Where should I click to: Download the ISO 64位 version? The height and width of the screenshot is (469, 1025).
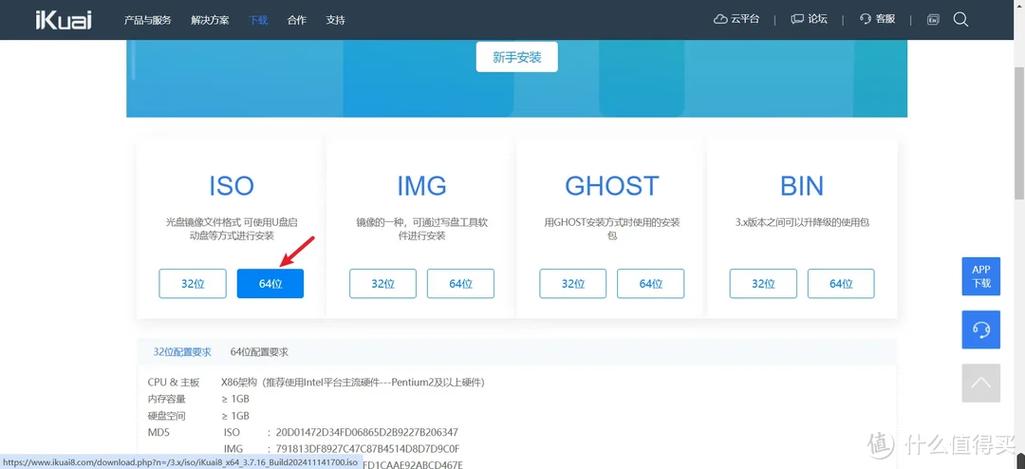(270, 284)
